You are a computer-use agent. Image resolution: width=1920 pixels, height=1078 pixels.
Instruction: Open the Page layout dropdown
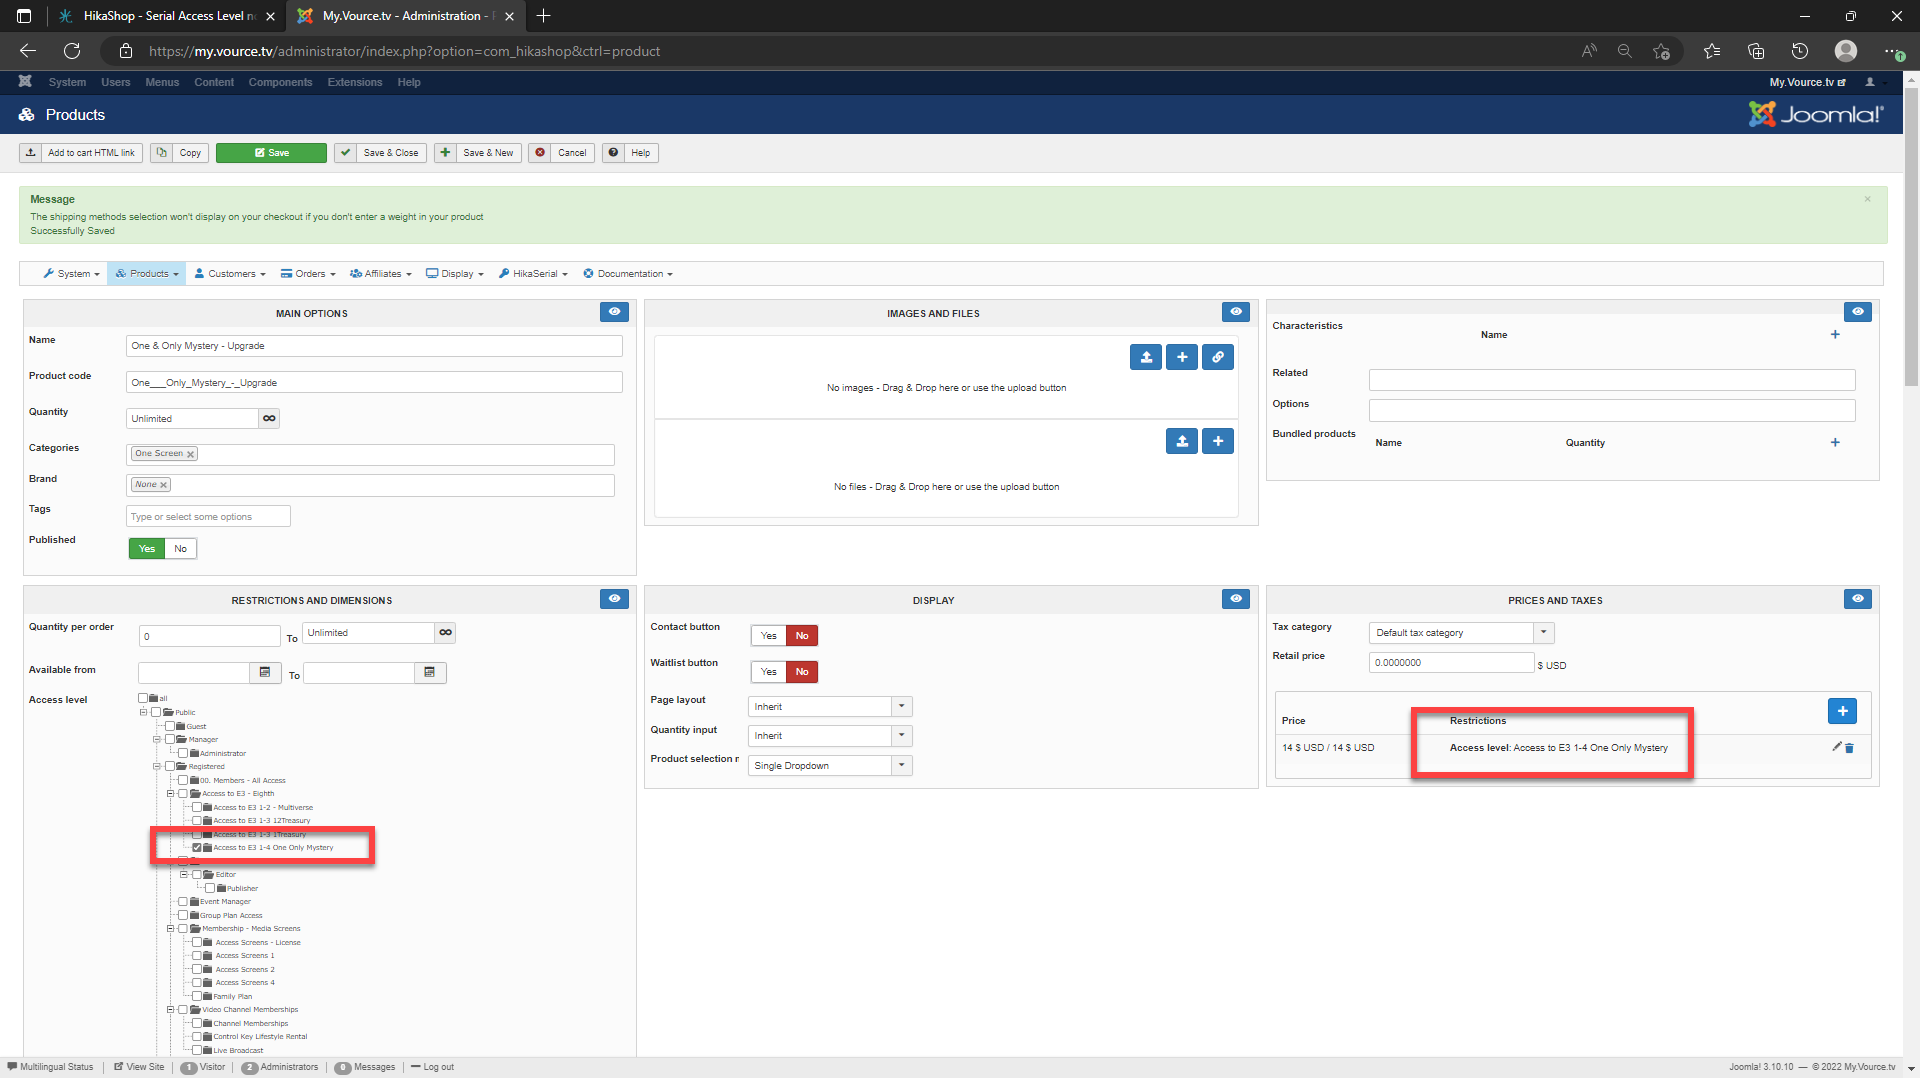point(829,707)
